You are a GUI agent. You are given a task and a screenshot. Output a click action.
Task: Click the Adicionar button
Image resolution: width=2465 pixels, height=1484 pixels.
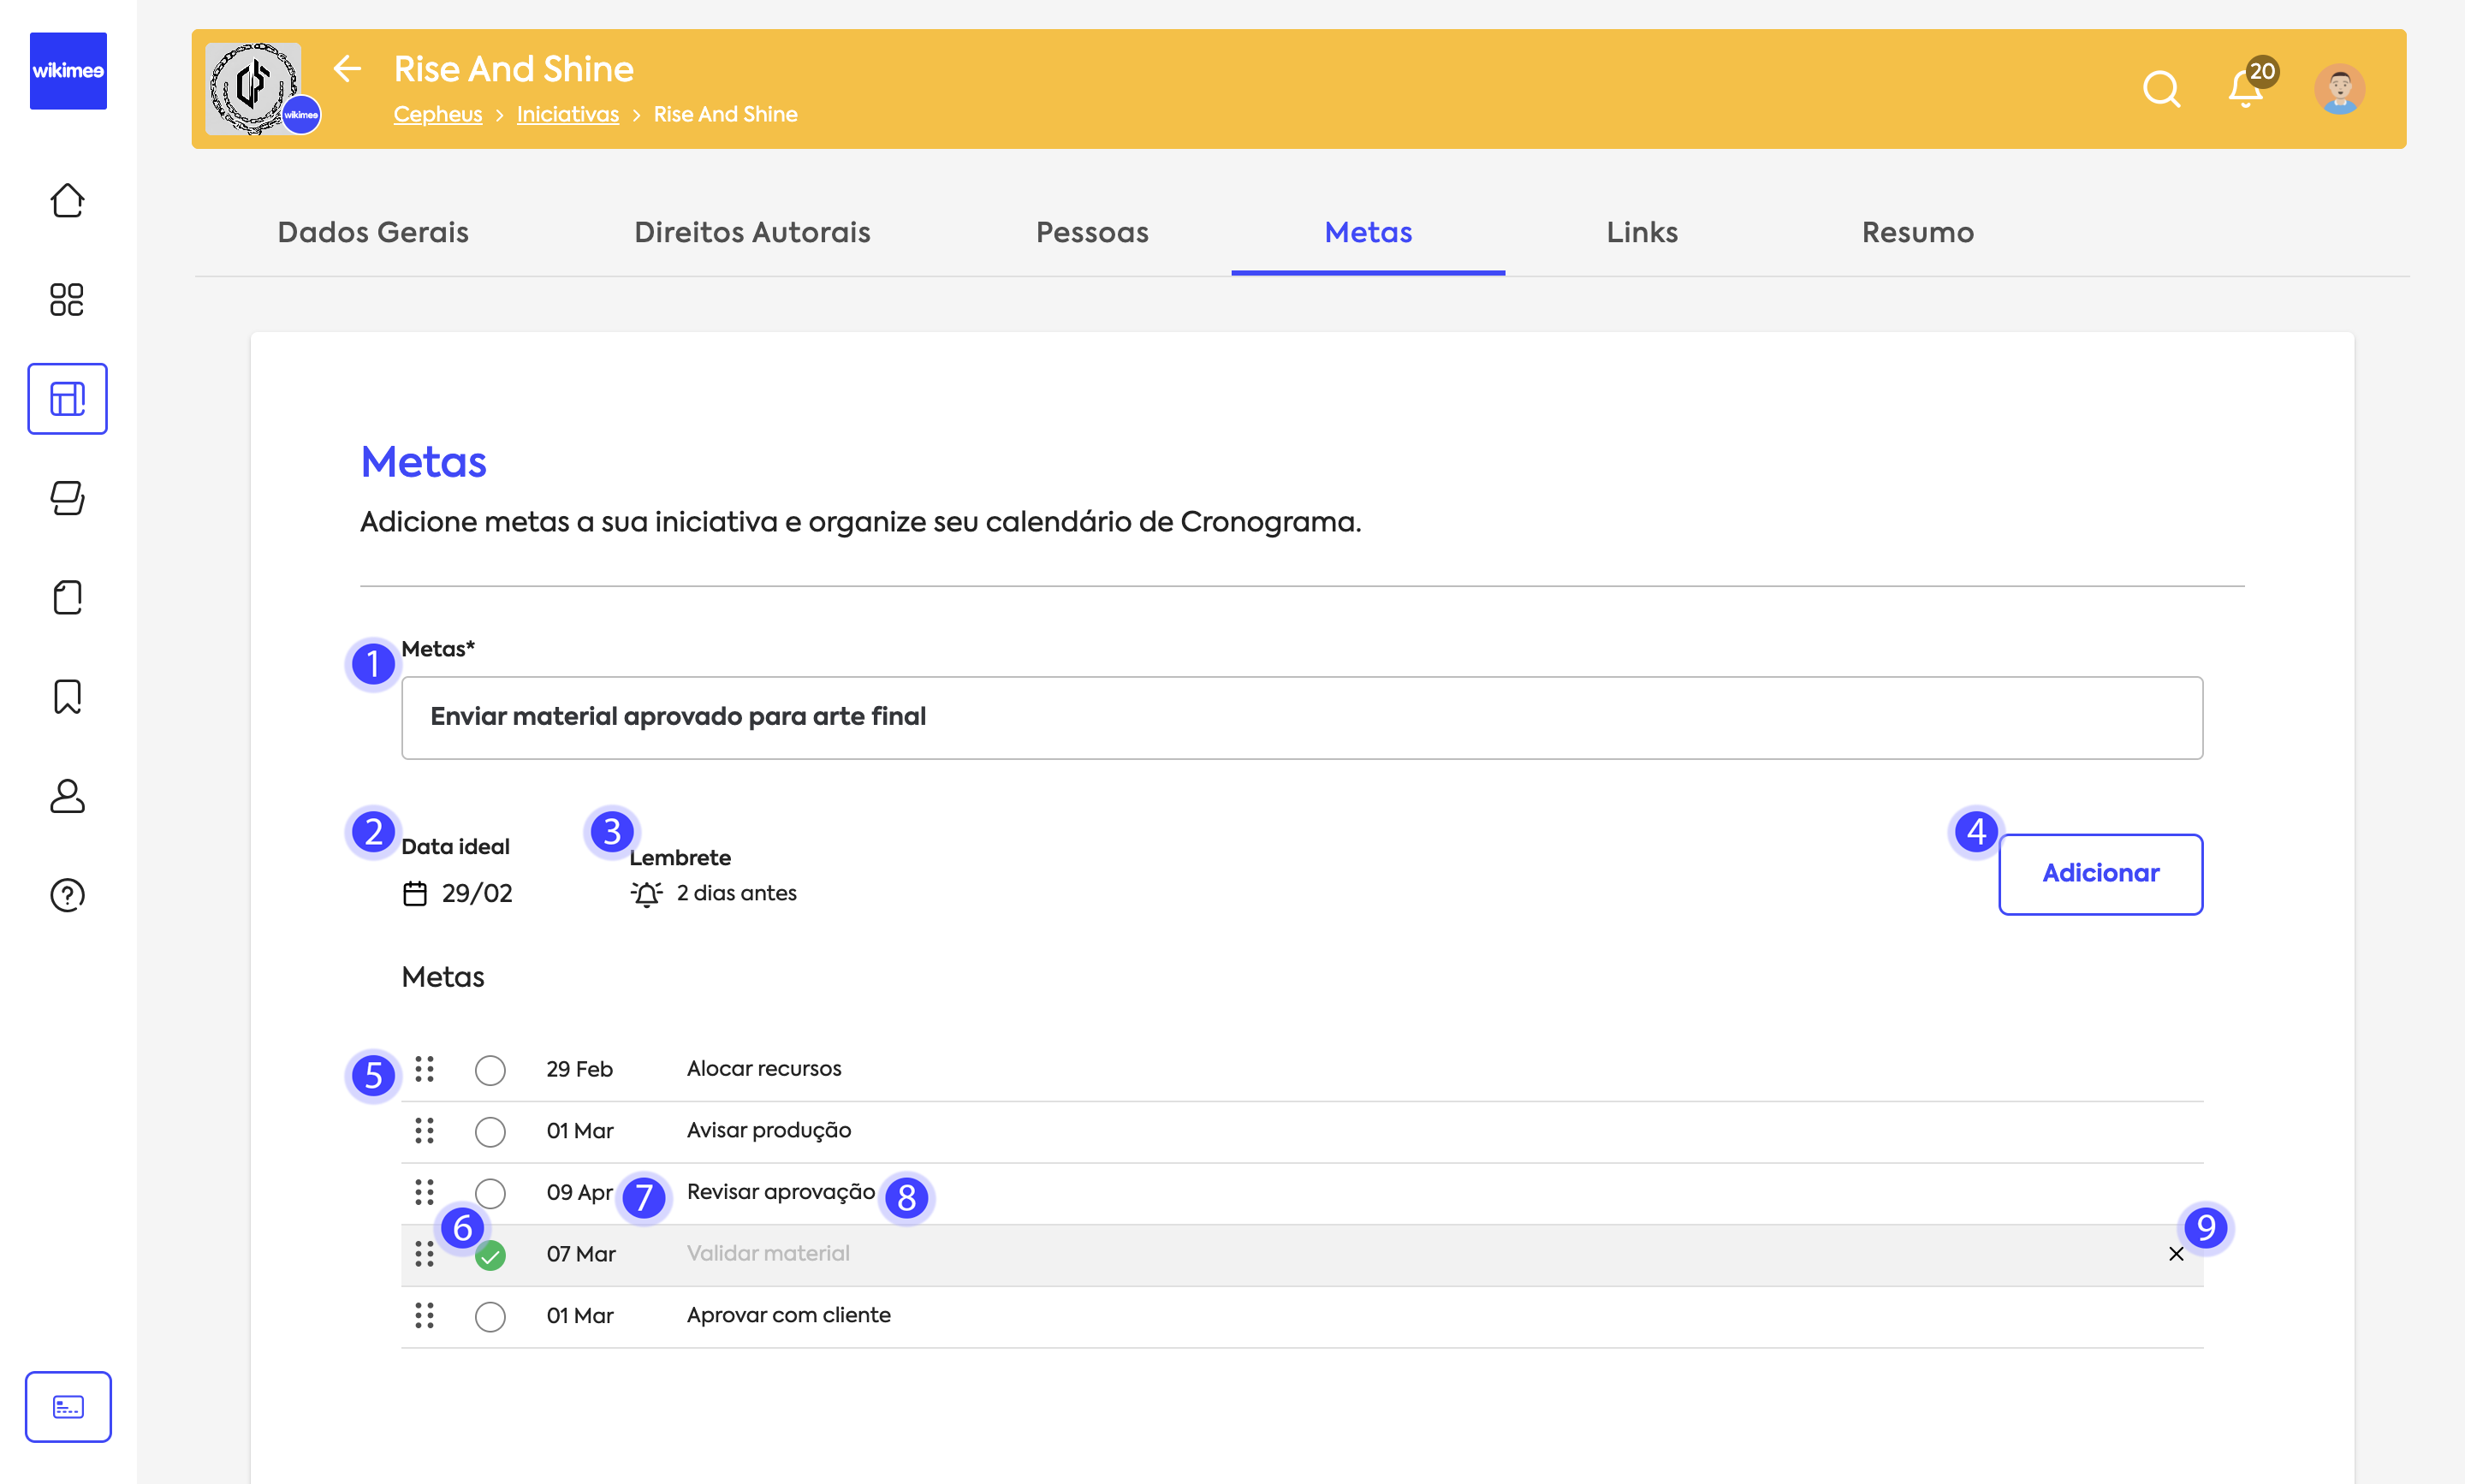(2100, 874)
